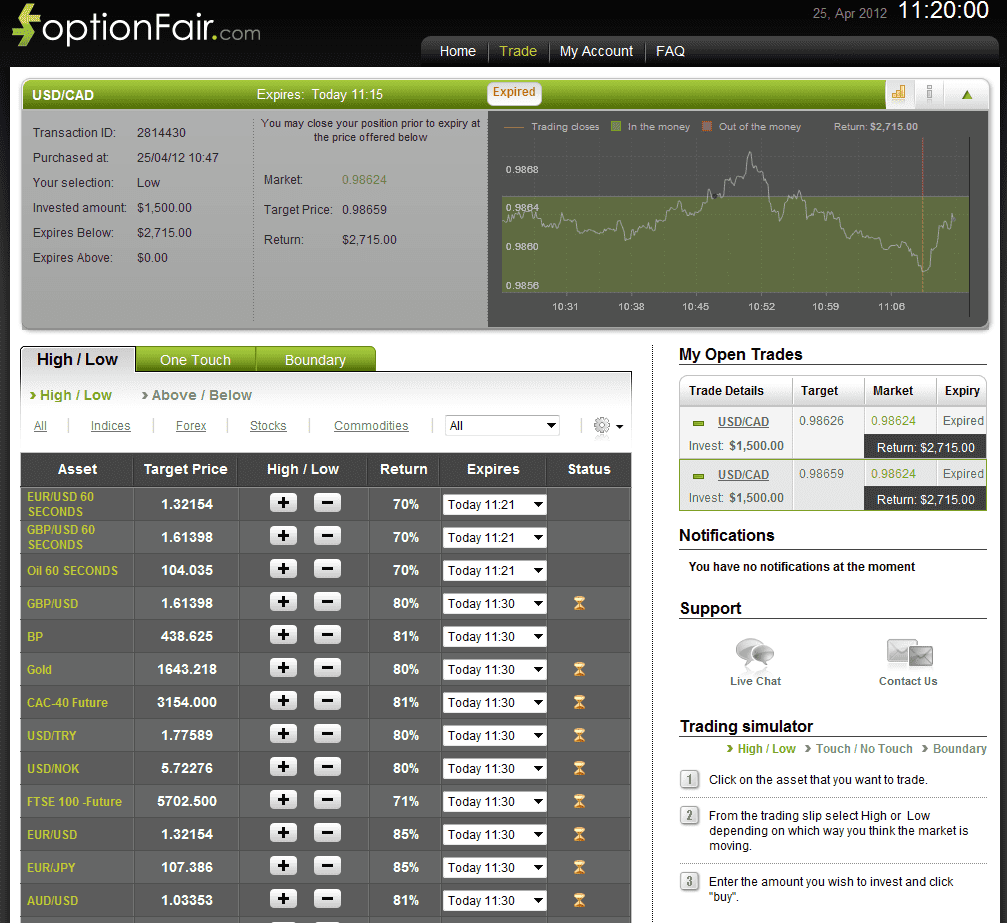Viewport: 1007px width, 923px height.
Task: Open trade settings via the gear icon
Action: [601, 425]
